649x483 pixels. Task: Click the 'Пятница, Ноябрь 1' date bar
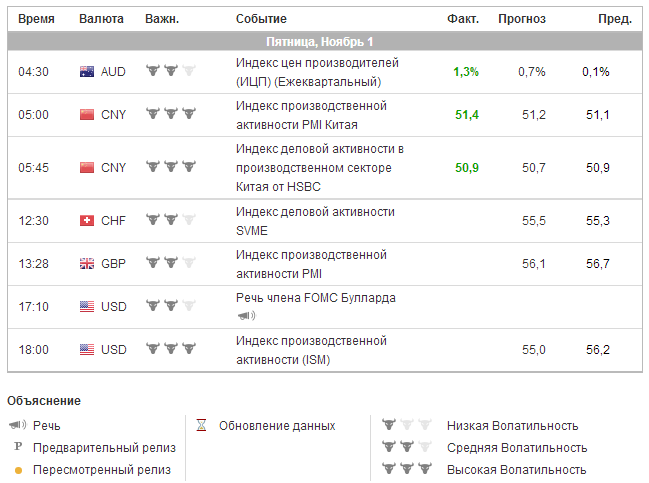point(320,42)
